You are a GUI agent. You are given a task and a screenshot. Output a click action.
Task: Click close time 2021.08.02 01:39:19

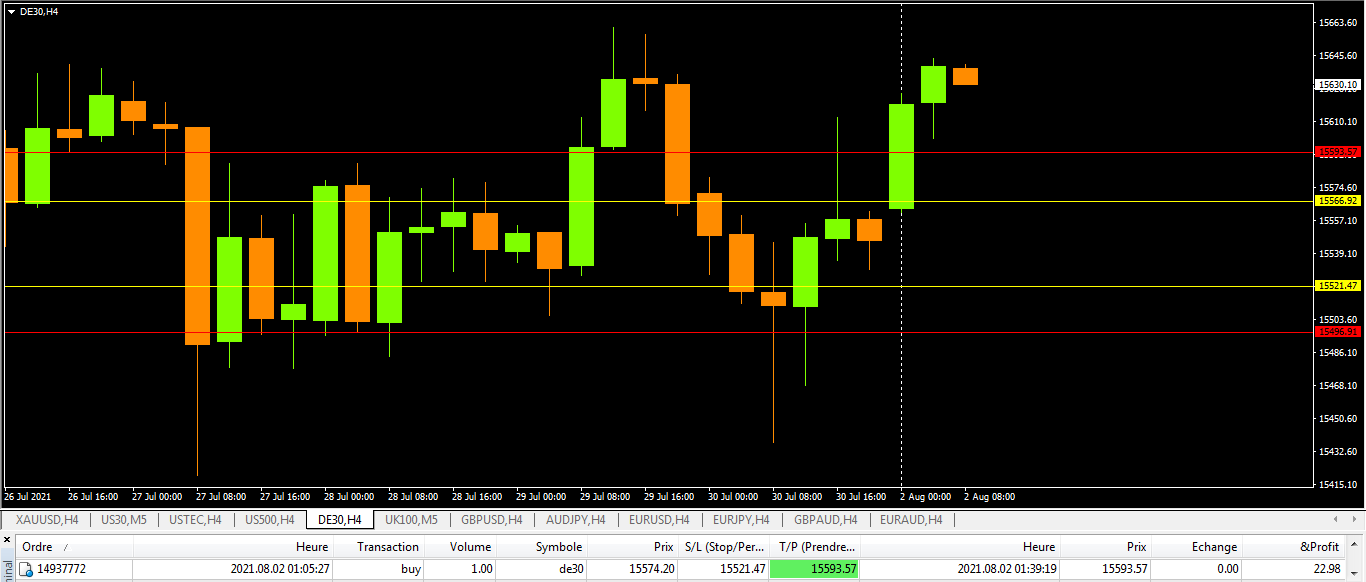tap(1006, 569)
